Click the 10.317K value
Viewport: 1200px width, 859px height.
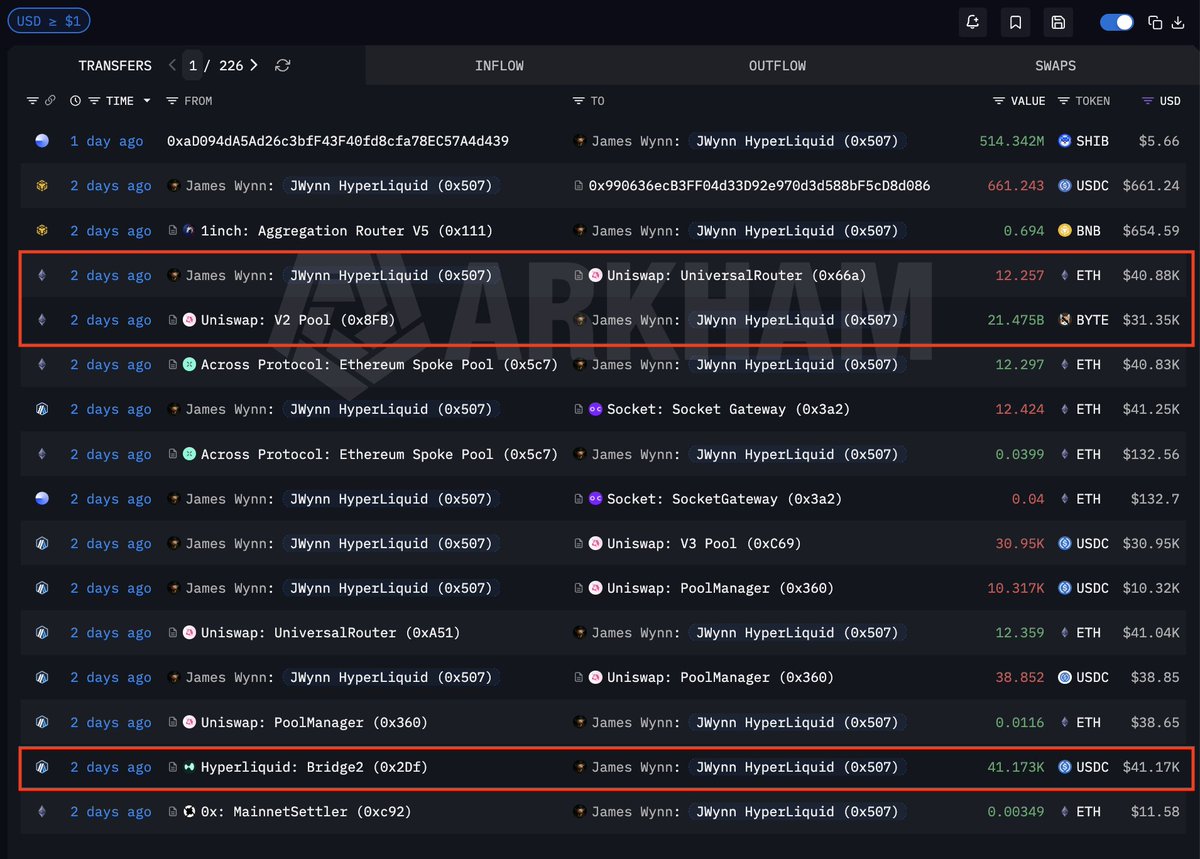pyautogui.click(x=1016, y=588)
